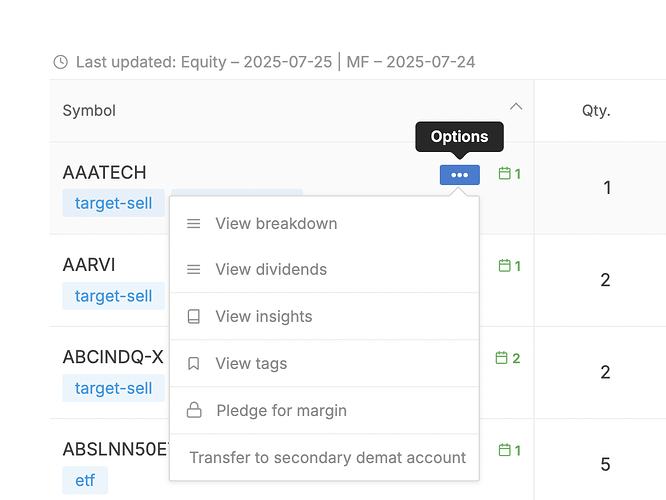The height and width of the screenshot is (500, 666).
Task: Choose View dividends menu entry
Action: click(x=271, y=270)
